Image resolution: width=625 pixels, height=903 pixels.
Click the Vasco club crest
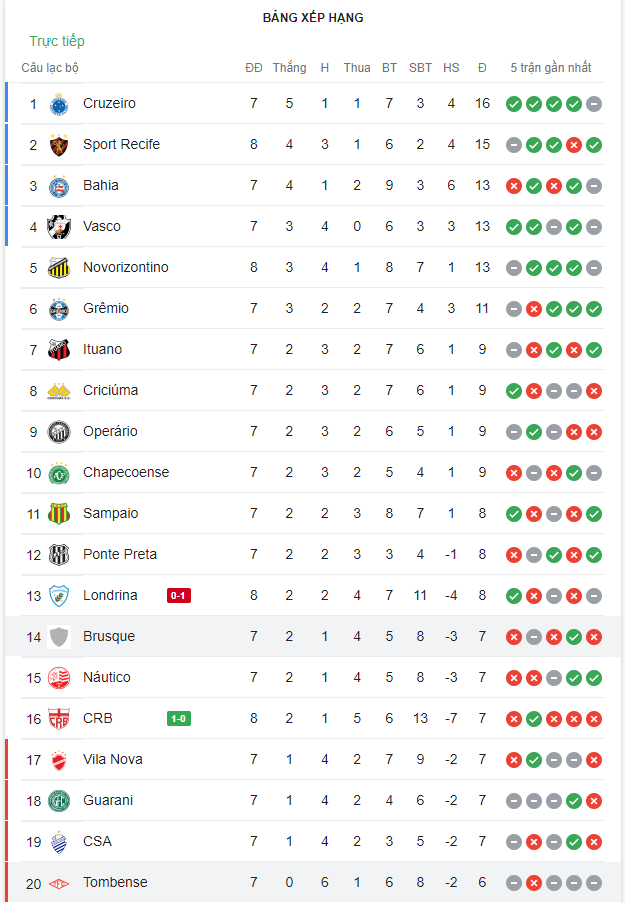[x=59, y=226]
